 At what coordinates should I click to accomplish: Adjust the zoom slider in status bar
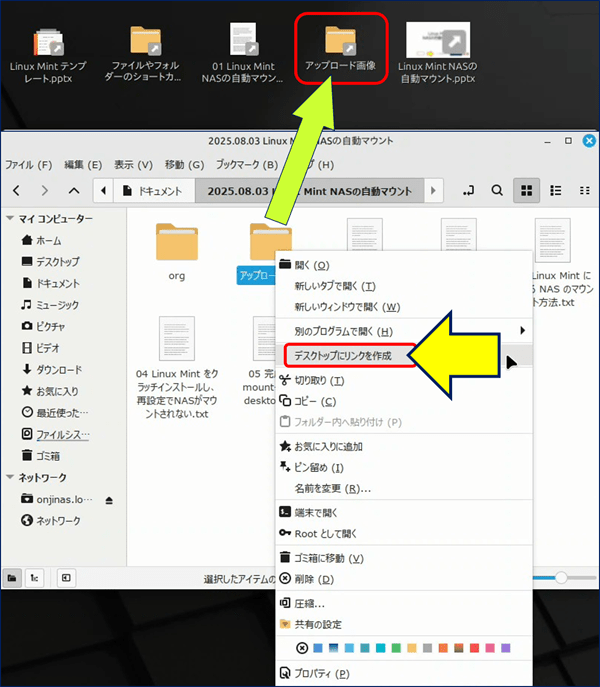coord(561,577)
